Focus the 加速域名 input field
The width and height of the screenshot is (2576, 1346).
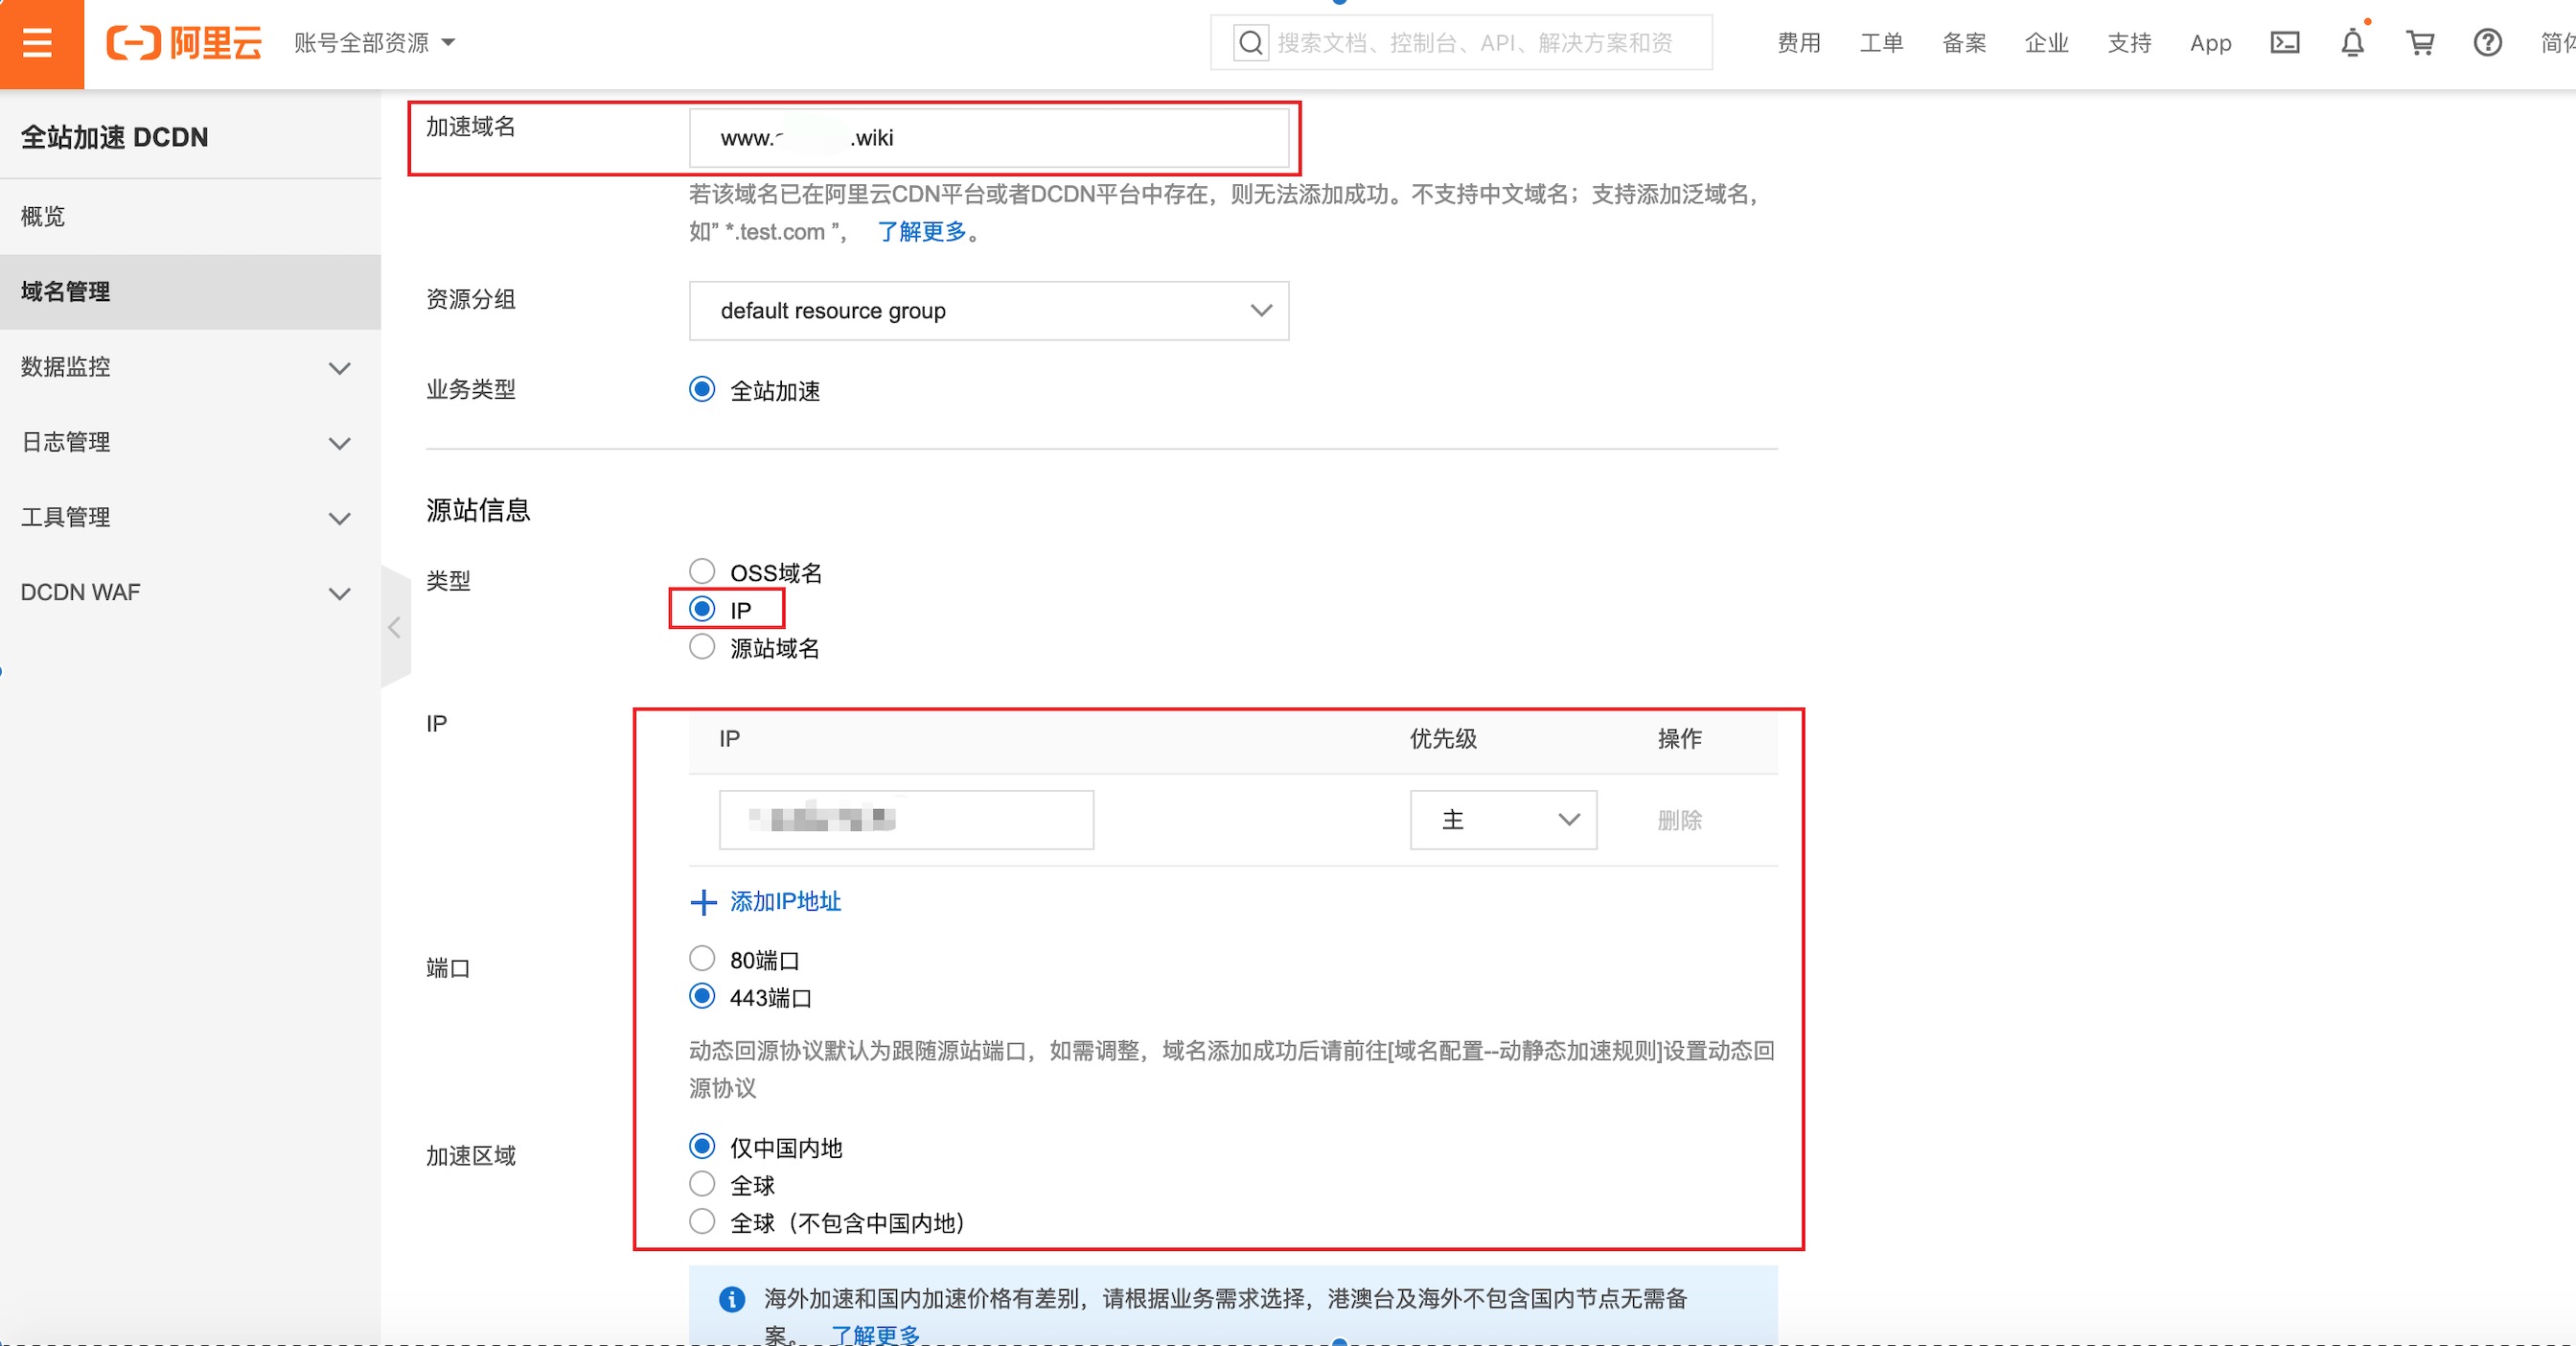pyautogui.click(x=988, y=138)
